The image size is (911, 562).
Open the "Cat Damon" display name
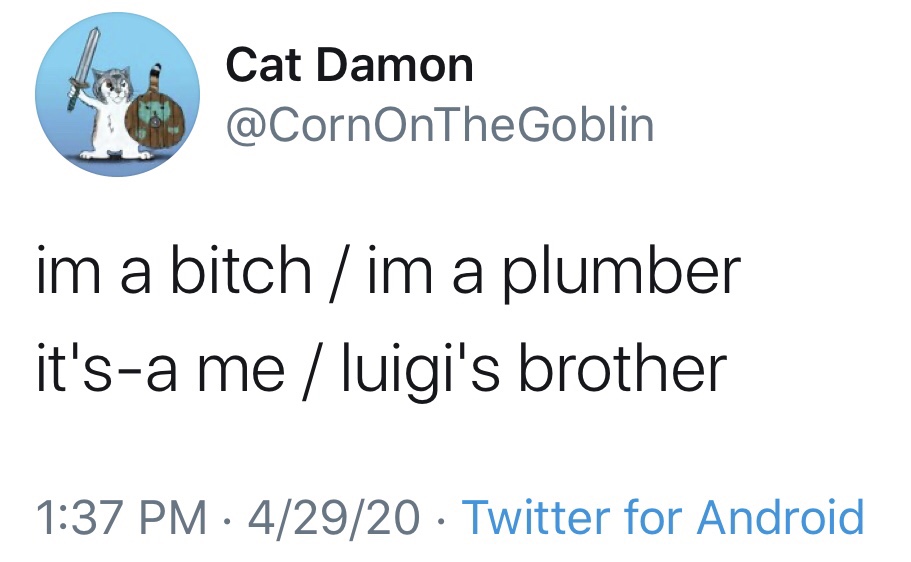coord(349,66)
